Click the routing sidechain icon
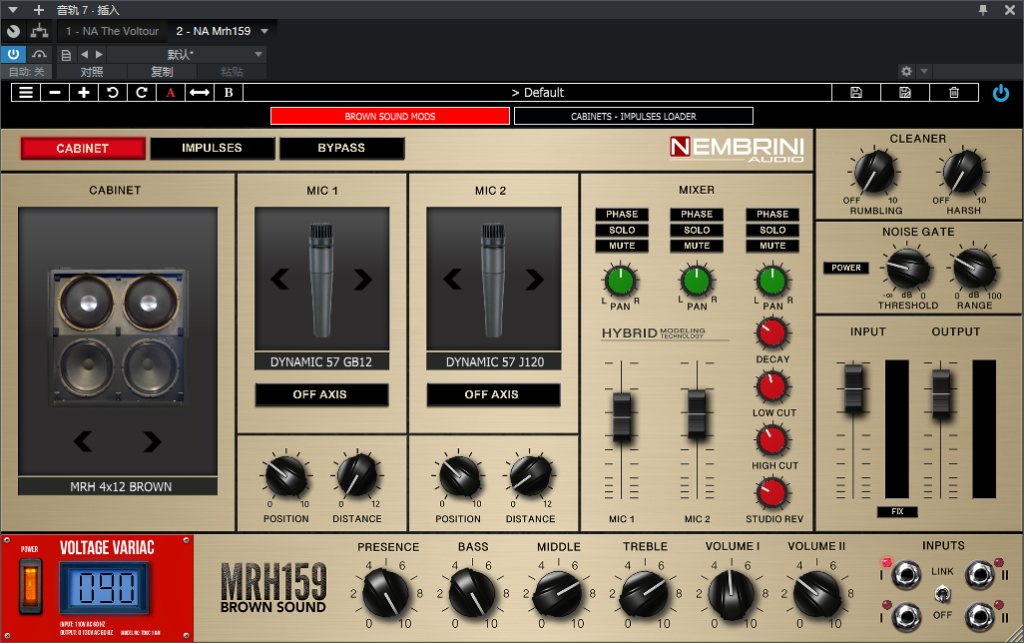The height and width of the screenshot is (643, 1024). (x=39, y=31)
